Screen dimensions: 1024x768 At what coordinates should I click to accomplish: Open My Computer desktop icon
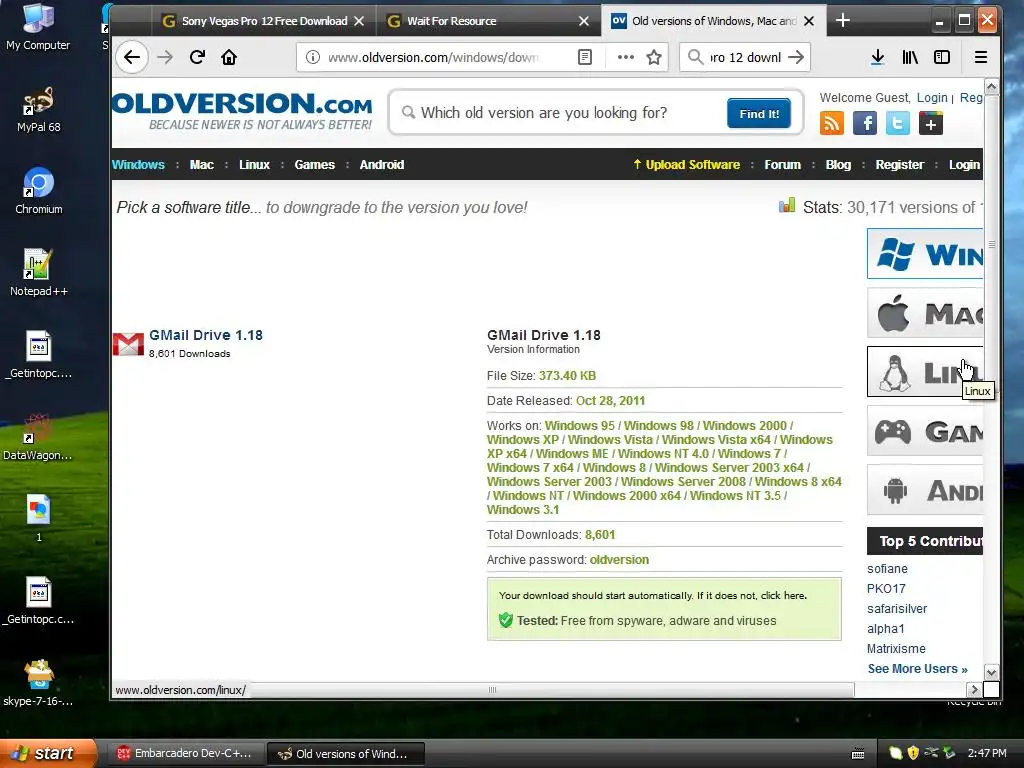tap(38, 26)
